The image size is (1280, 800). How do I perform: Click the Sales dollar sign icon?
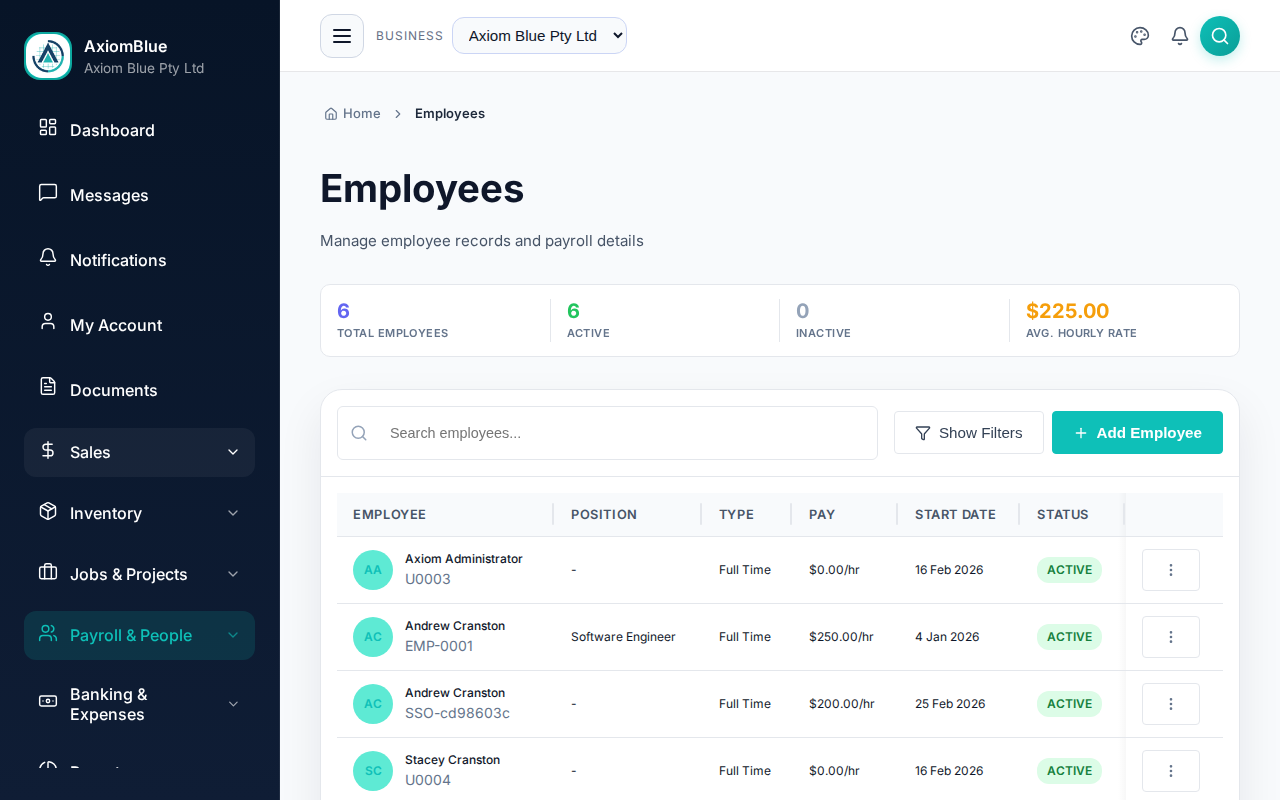click(x=48, y=450)
